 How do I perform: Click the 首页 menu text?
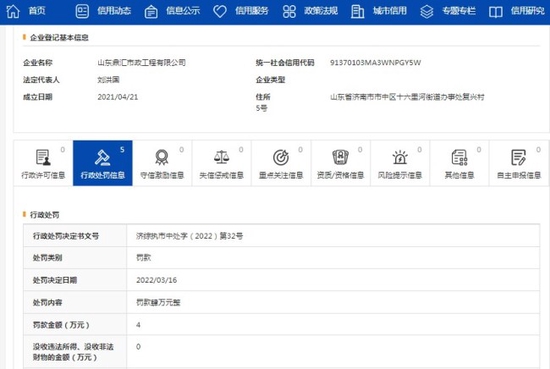pos(37,11)
